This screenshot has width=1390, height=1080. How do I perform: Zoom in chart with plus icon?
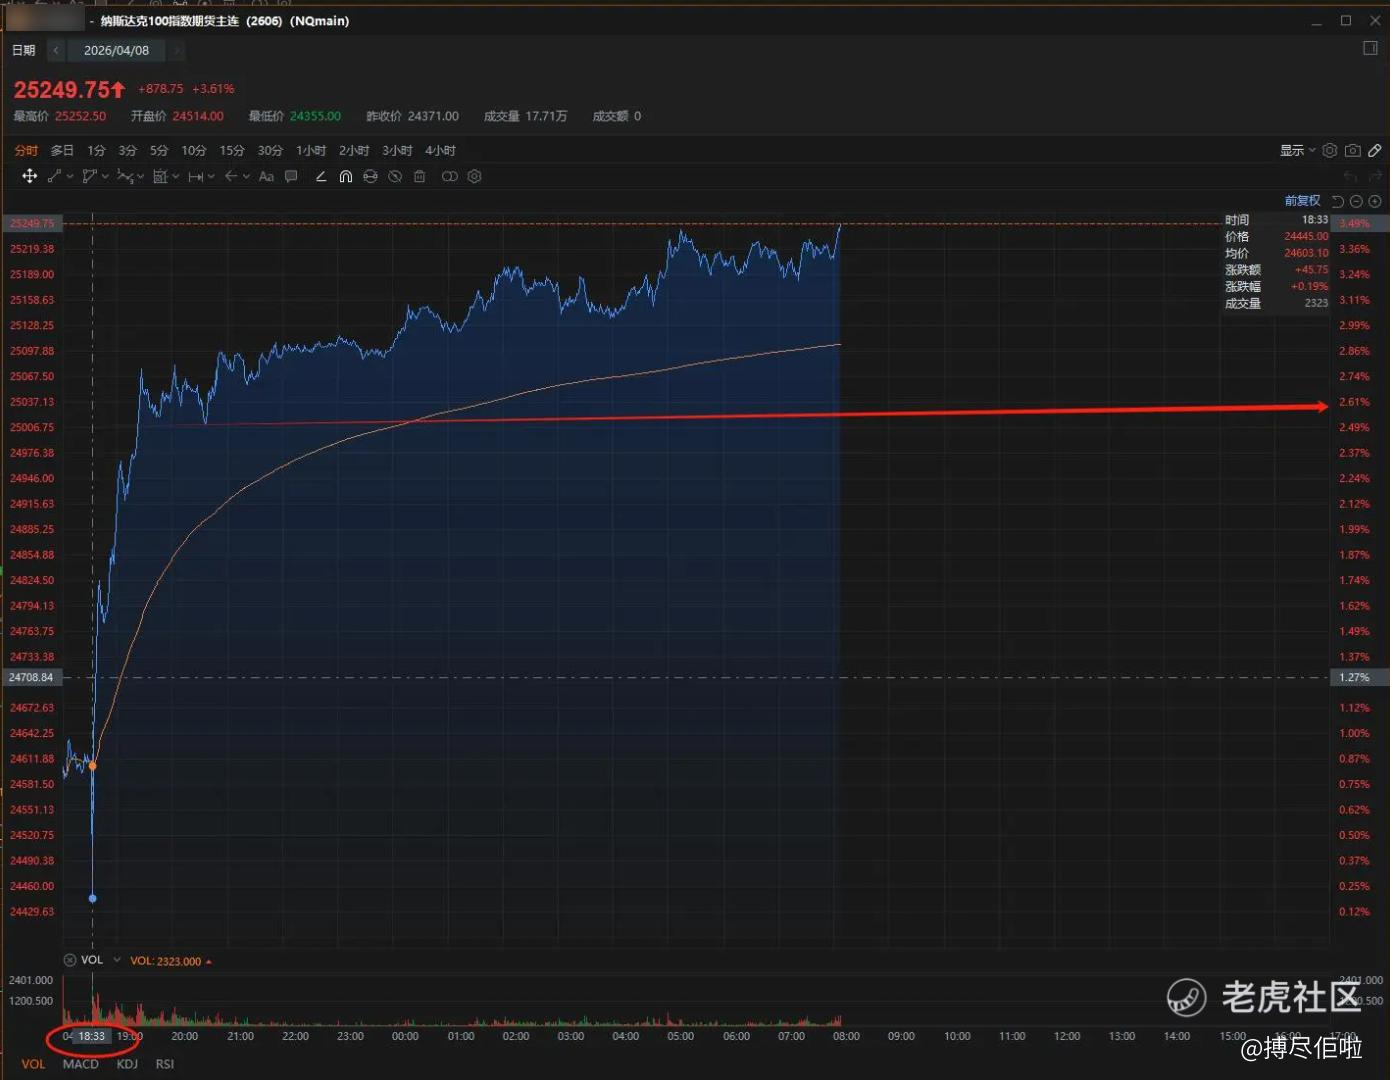1375,201
